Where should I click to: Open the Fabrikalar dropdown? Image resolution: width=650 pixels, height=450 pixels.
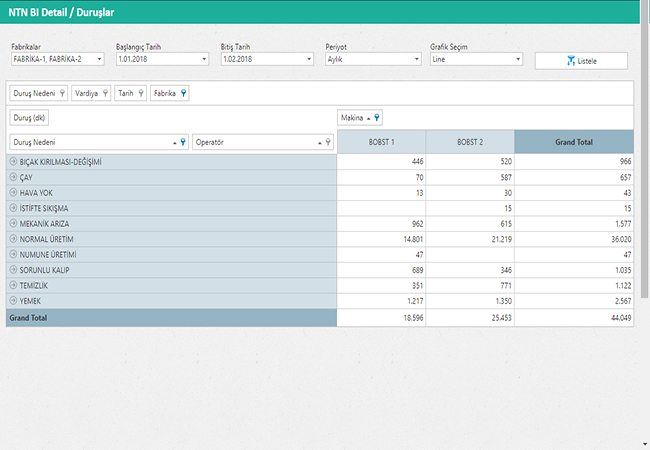tap(100, 59)
